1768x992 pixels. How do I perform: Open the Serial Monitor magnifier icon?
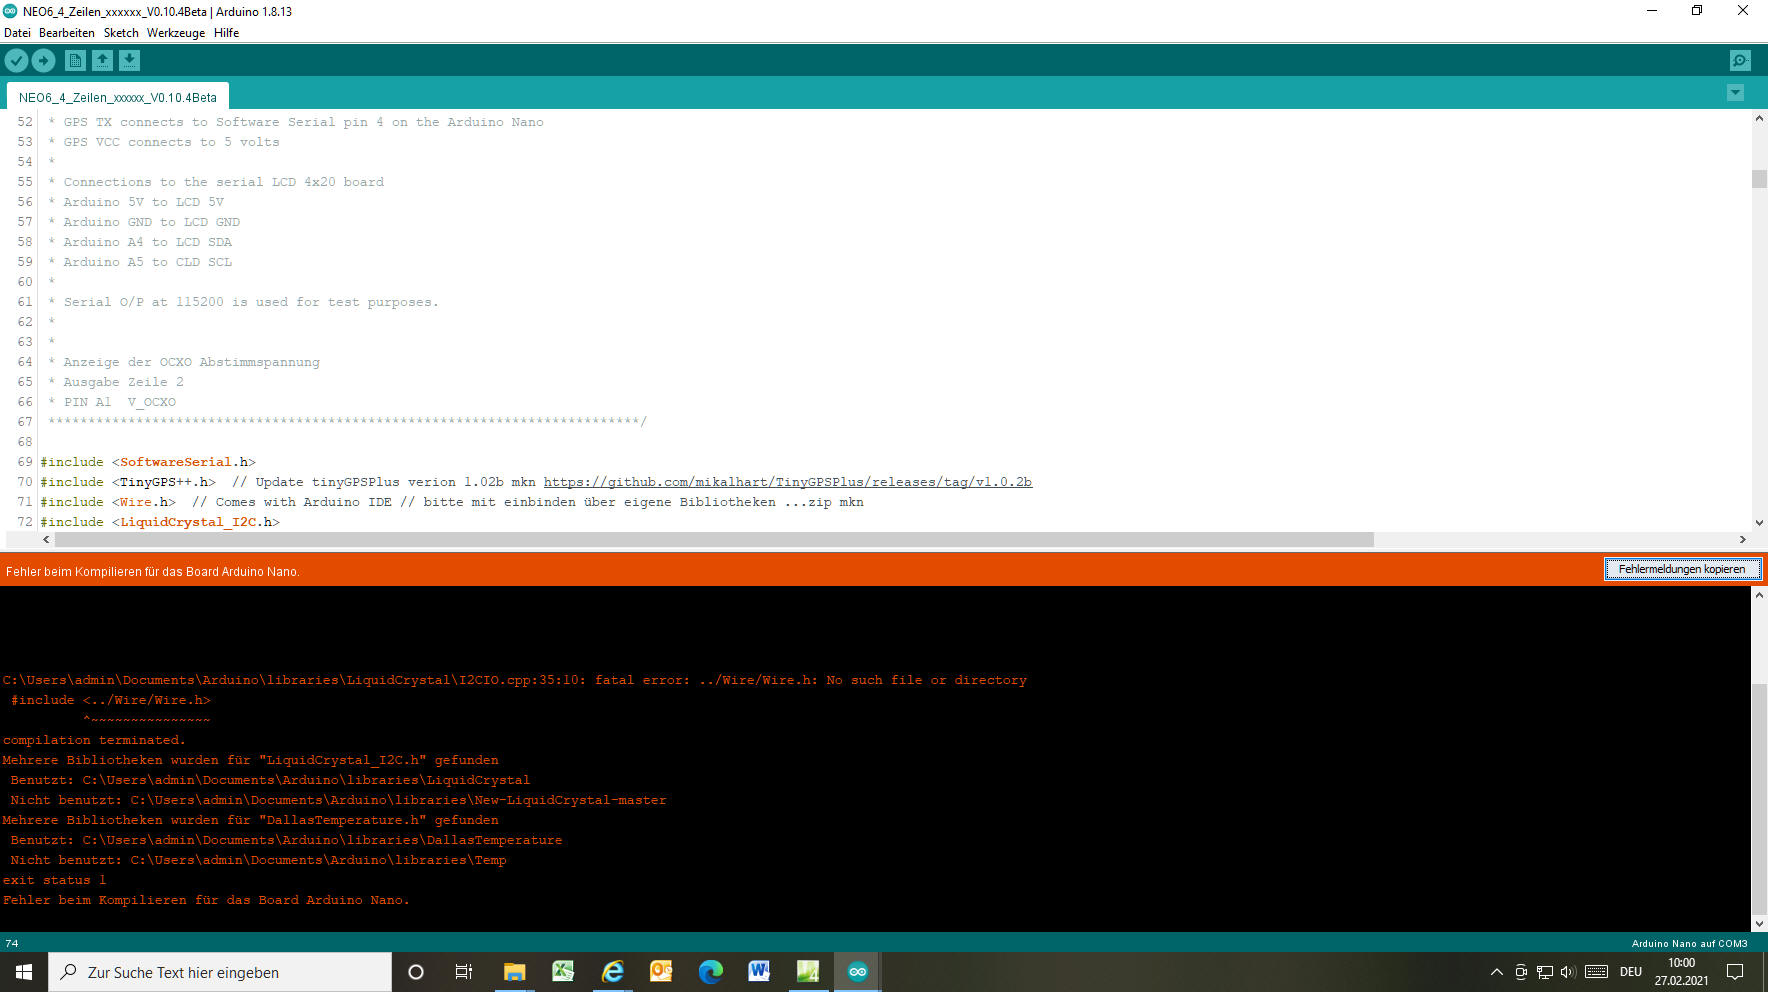(x=1740, y=61)
